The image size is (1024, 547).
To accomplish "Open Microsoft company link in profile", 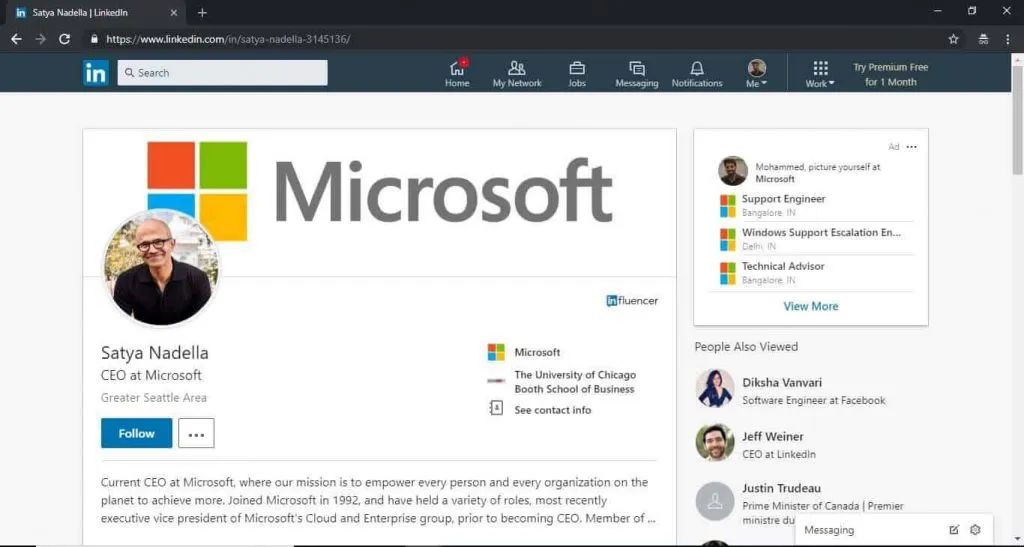I will (x=537, y=352).
